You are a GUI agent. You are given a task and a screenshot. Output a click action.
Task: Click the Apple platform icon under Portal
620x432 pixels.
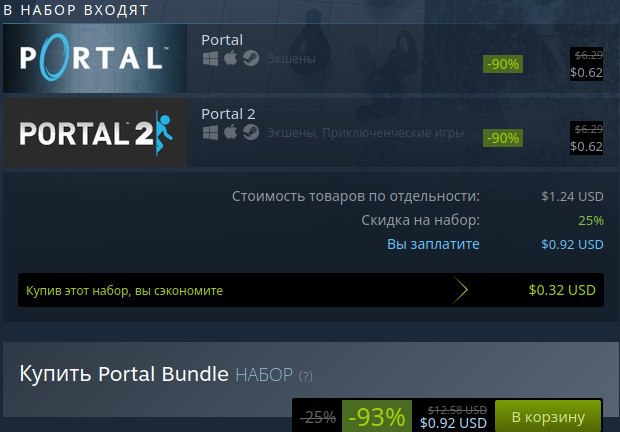[x=231, y=58]
